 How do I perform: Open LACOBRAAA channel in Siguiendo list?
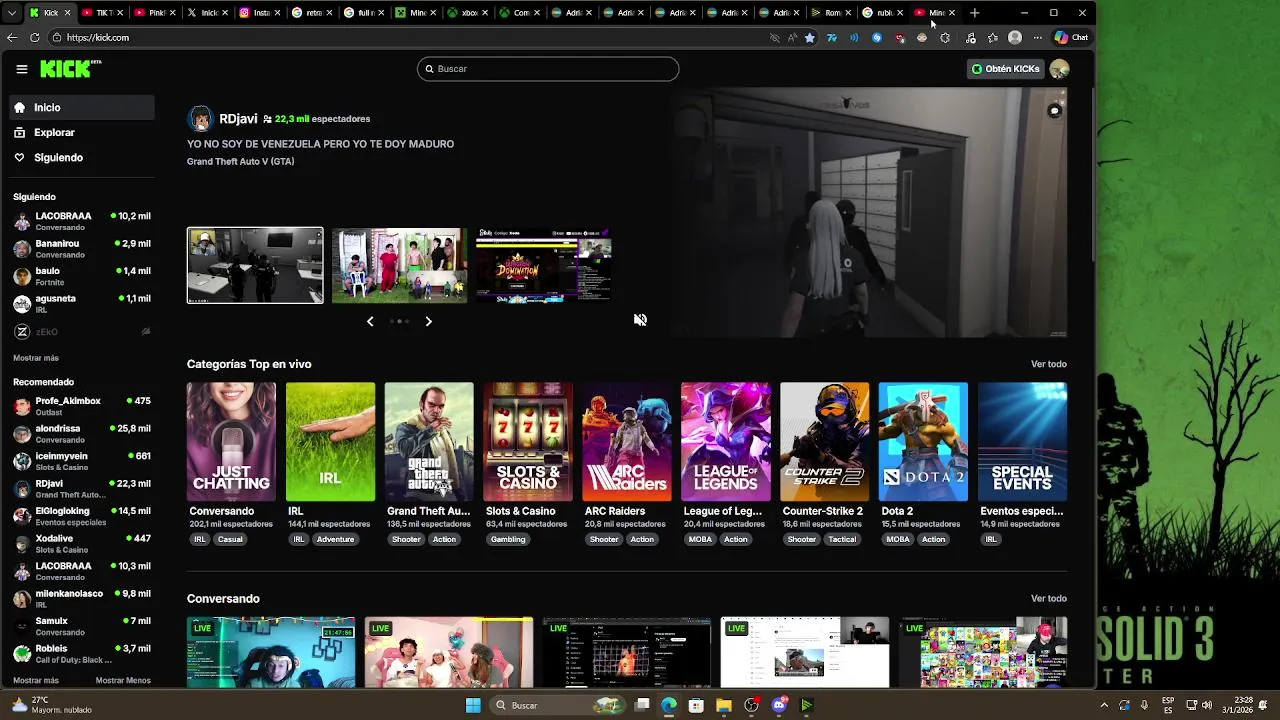[x=82, y=221]
